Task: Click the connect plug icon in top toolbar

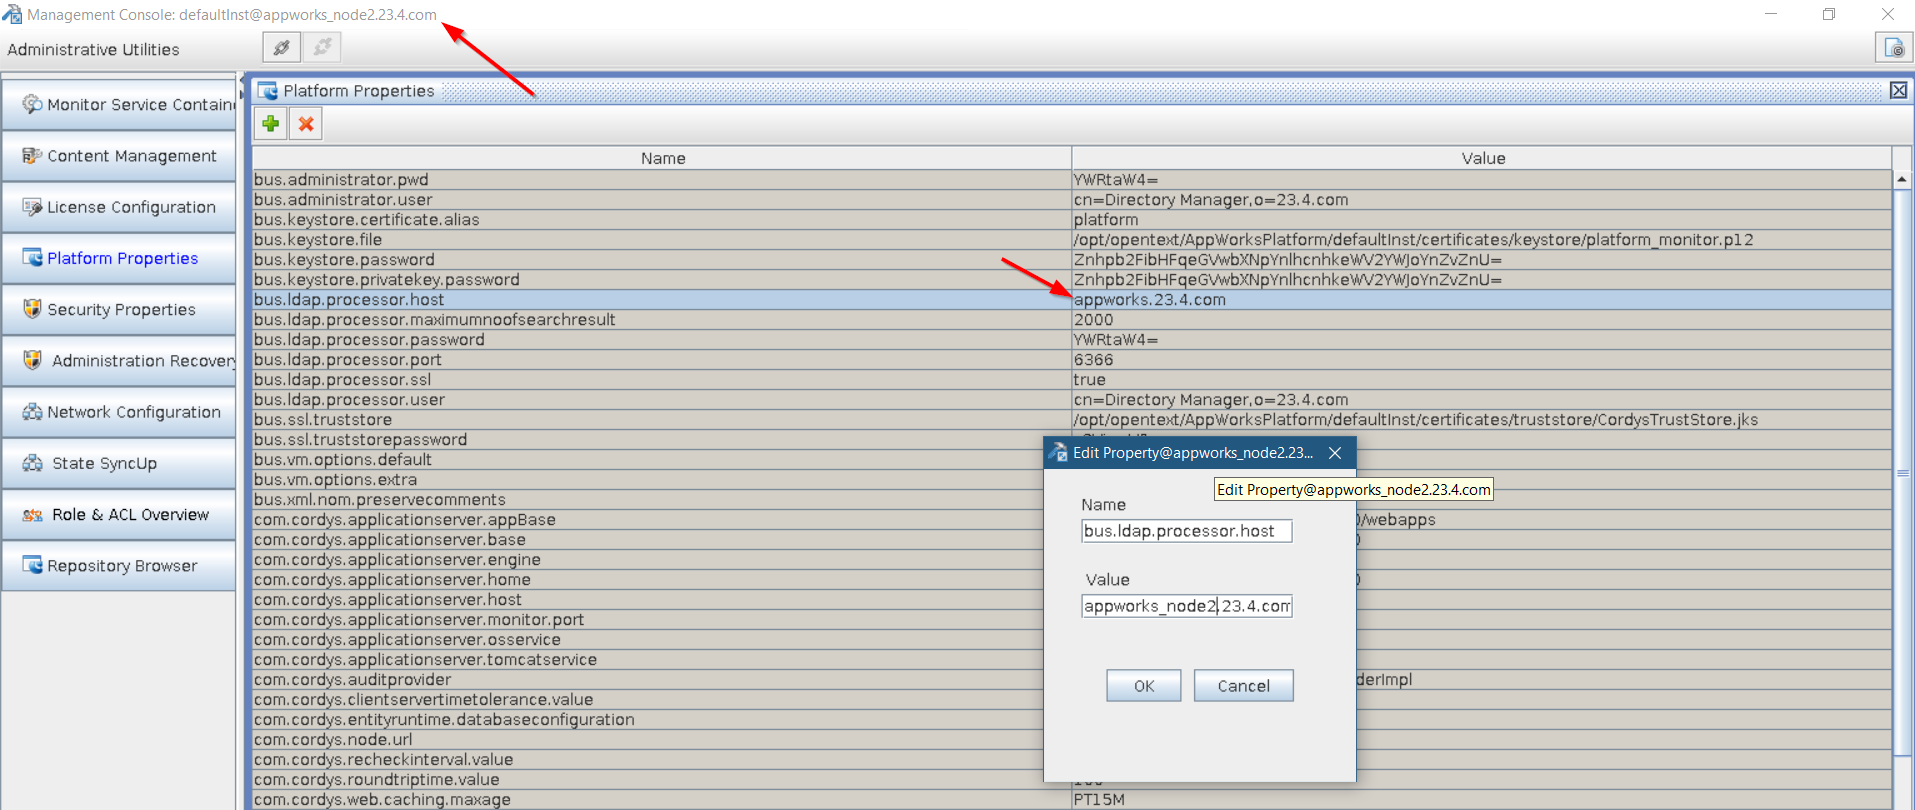Action: pos(282,47)
